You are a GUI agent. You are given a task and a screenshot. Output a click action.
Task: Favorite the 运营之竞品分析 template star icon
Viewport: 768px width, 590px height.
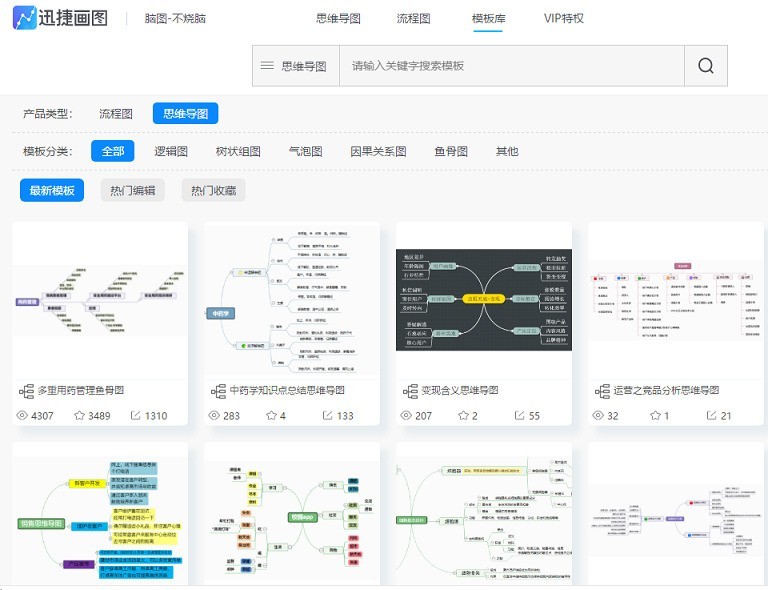(x=655, y=415)
